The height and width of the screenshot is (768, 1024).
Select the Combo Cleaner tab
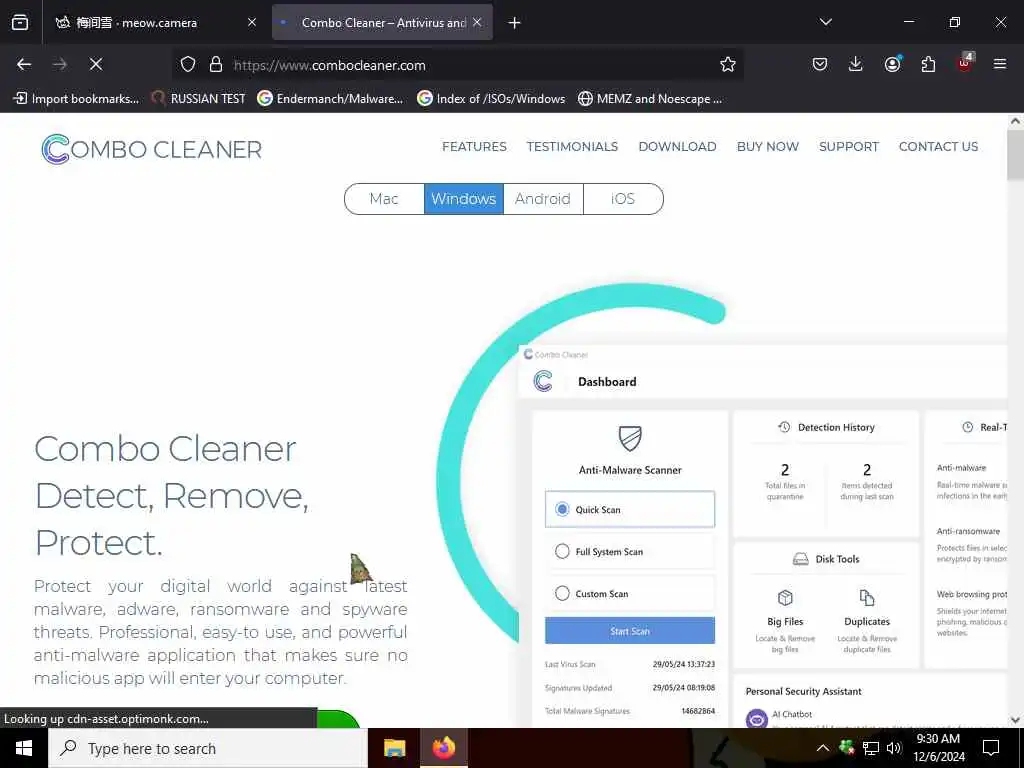[382, 22]
